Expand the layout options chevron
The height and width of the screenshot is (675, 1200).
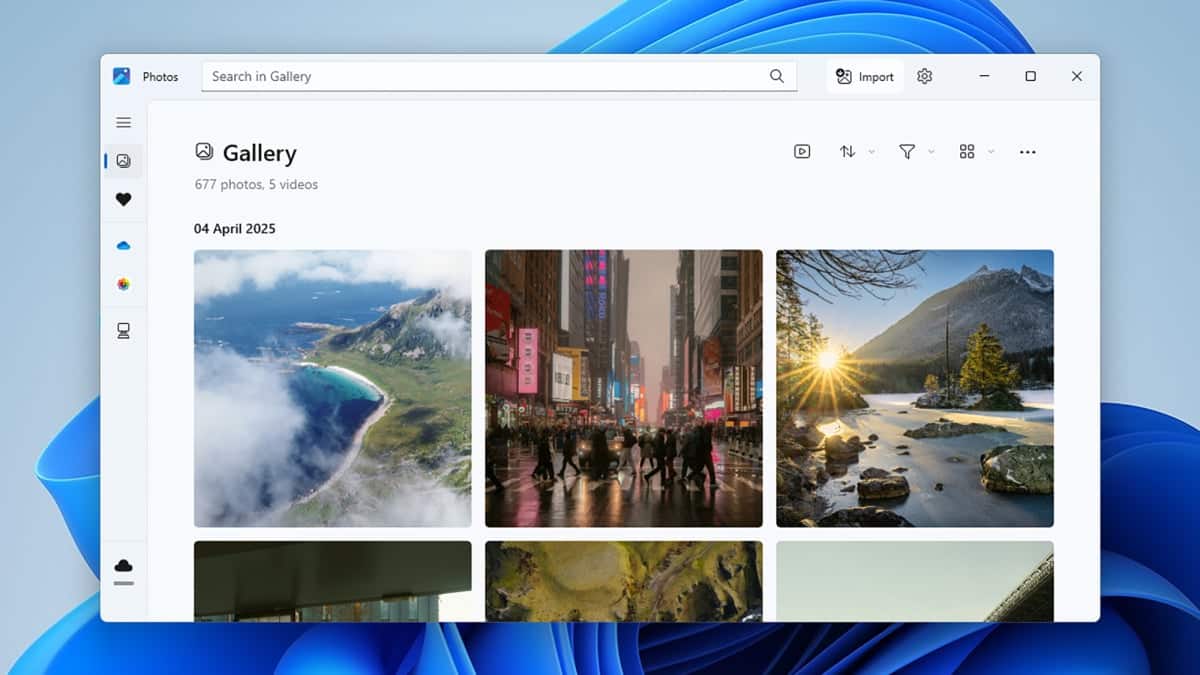tap(991, 152)
